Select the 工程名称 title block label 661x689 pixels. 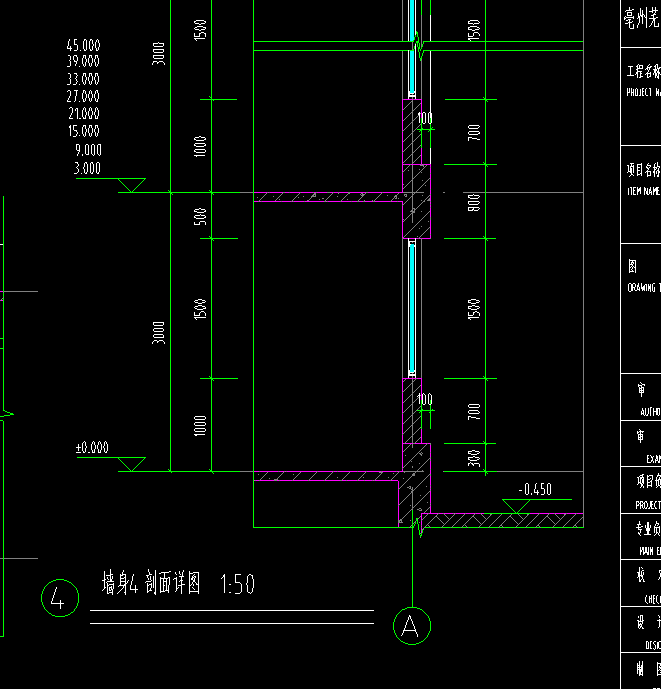click(643, 71)
